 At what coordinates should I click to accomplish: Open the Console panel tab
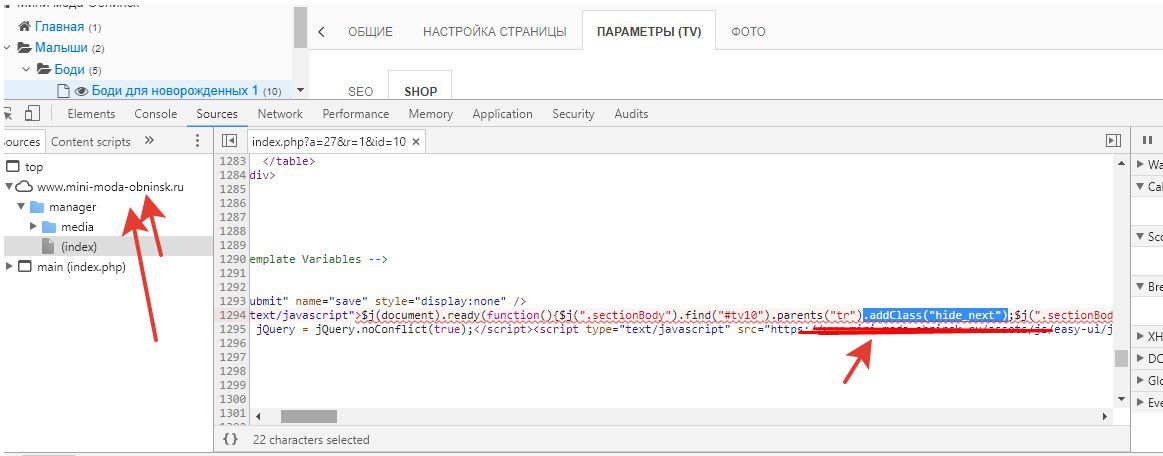(156, 113)
